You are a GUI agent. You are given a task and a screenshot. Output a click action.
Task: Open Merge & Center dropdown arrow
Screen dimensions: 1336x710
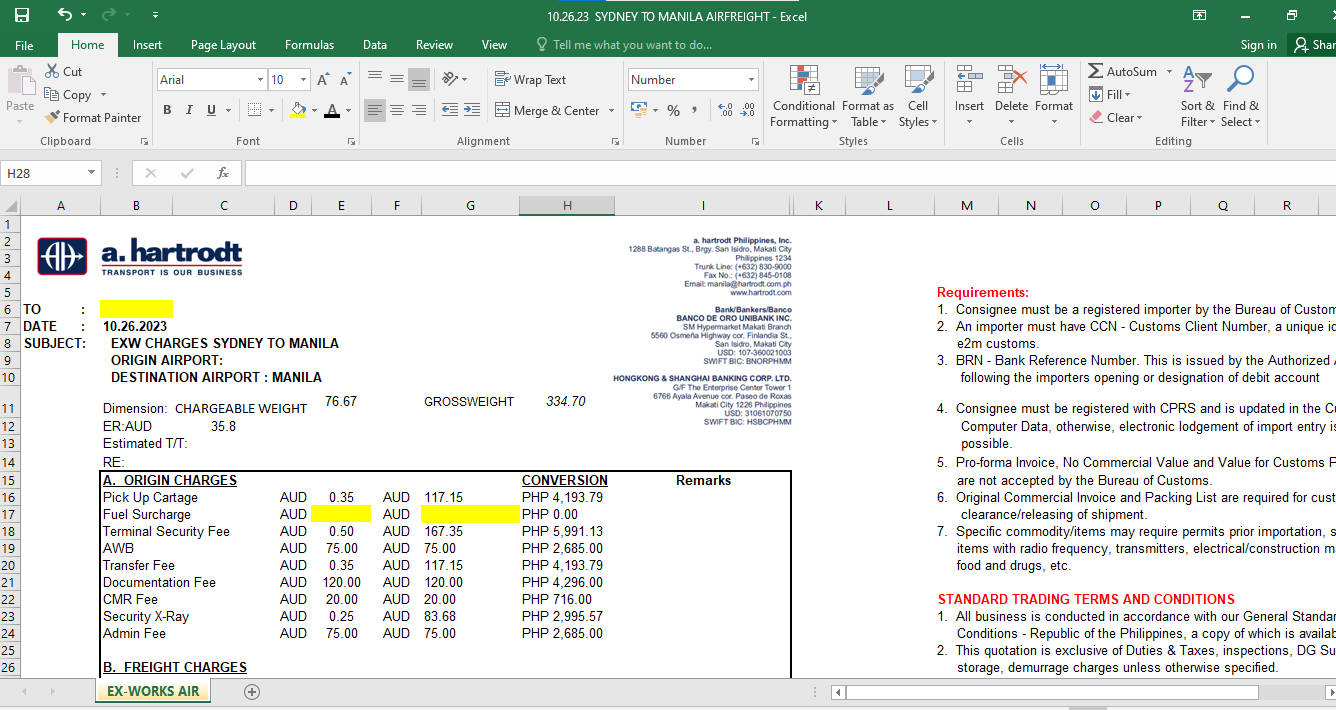pos(612,110)
